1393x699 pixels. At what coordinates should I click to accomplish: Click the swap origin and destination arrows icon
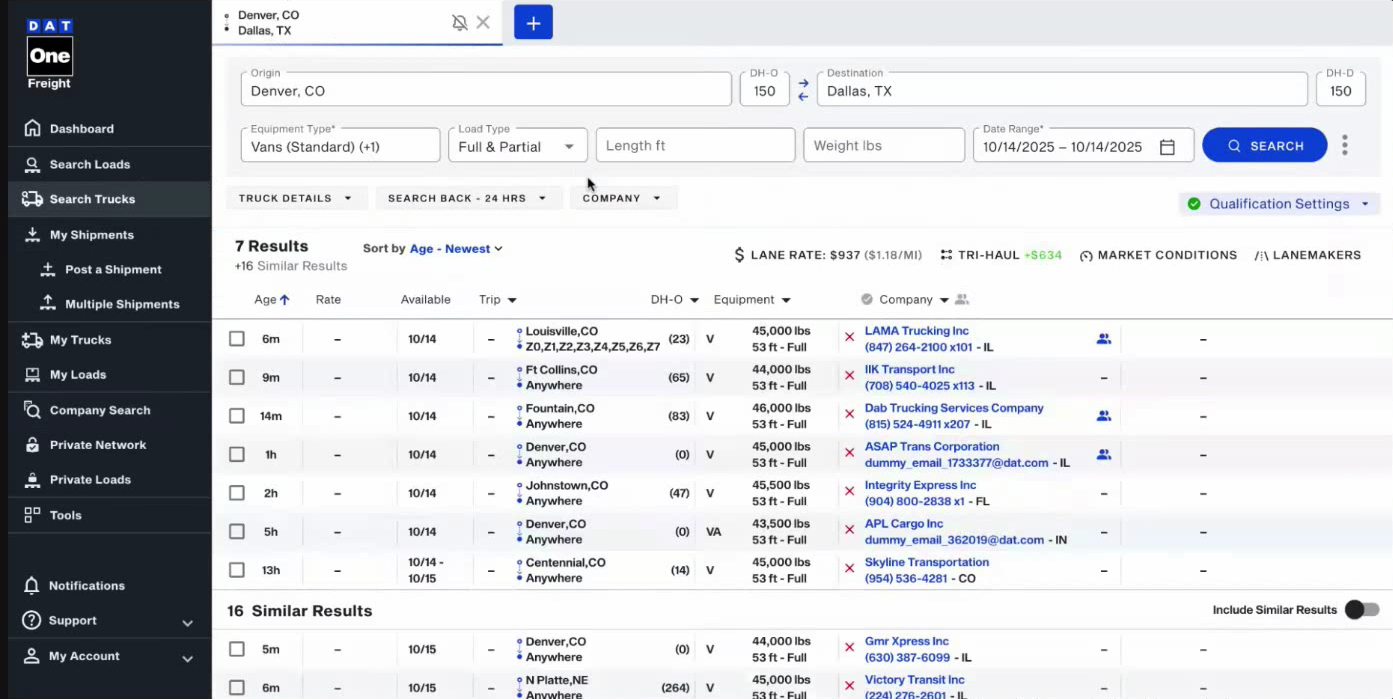click(803, 90)
